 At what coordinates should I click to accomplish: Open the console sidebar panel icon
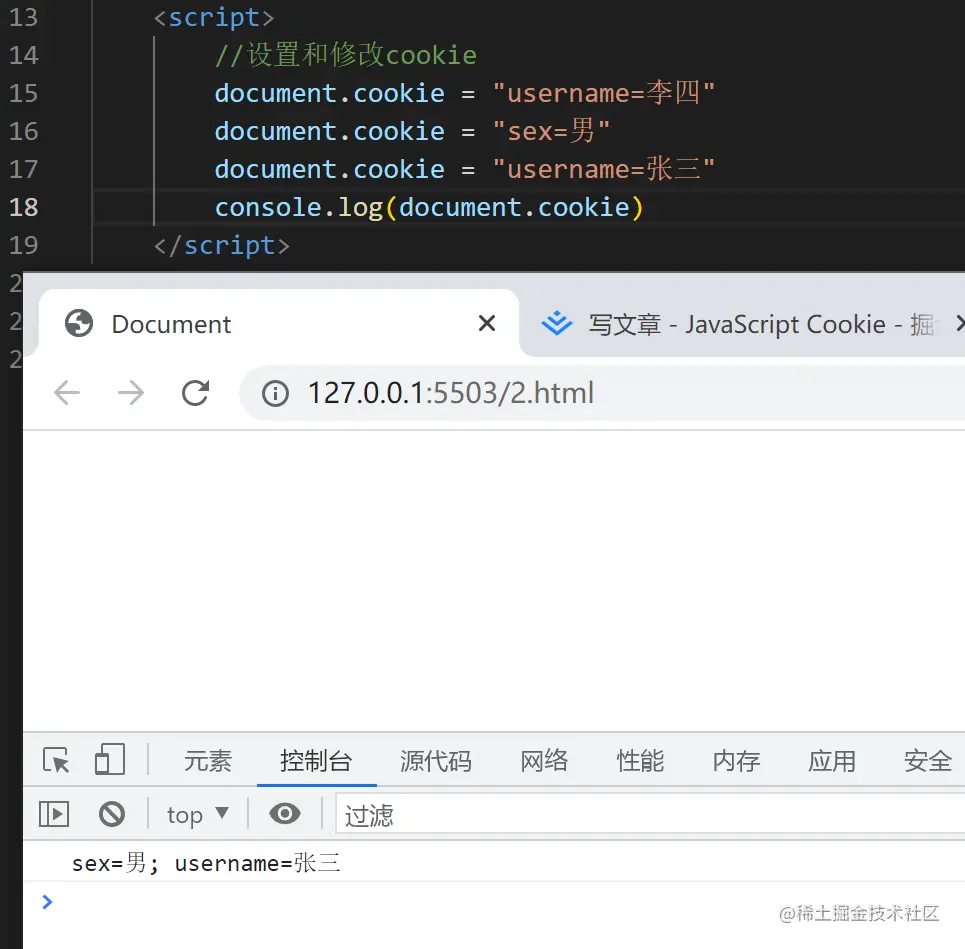click(x=54, y=814)
